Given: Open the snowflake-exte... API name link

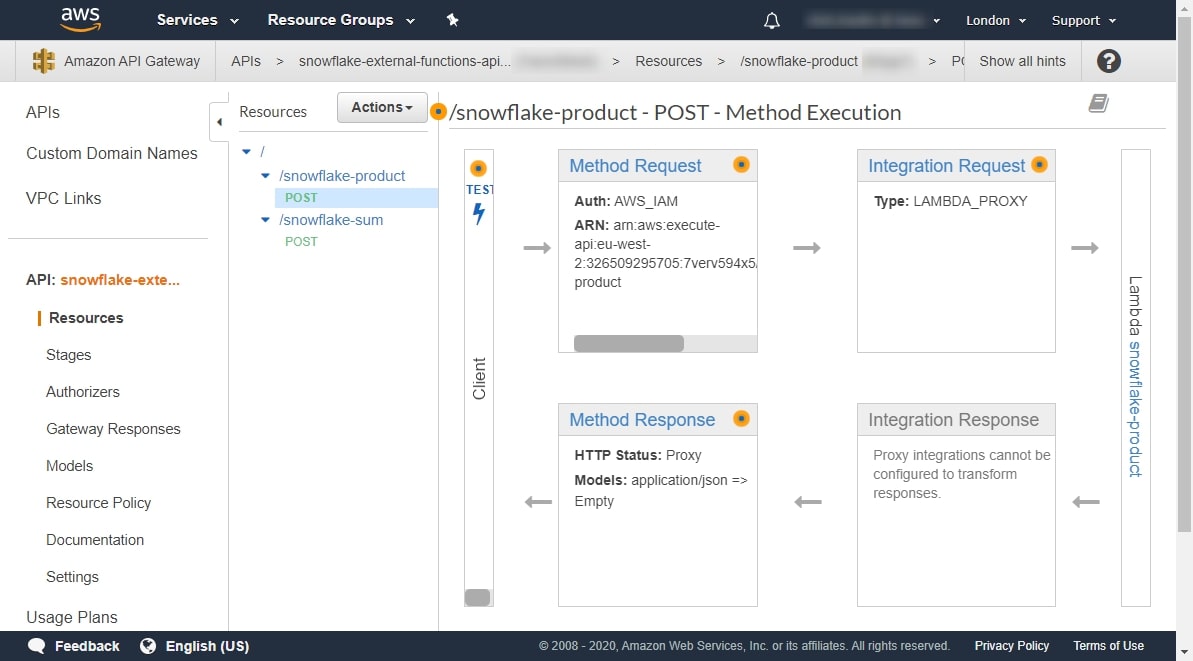Looking at the screenshot, I should click(x=120, y=280).
